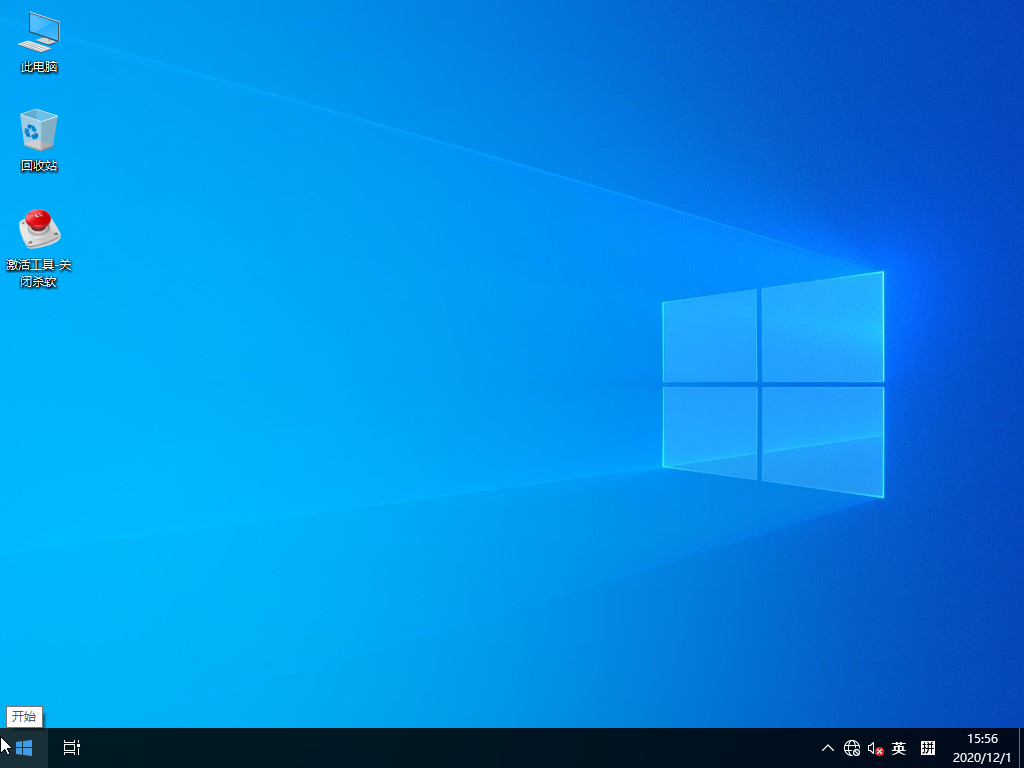Click the wallpaper Windows logo's bottom-right pane

pos(822,440)
